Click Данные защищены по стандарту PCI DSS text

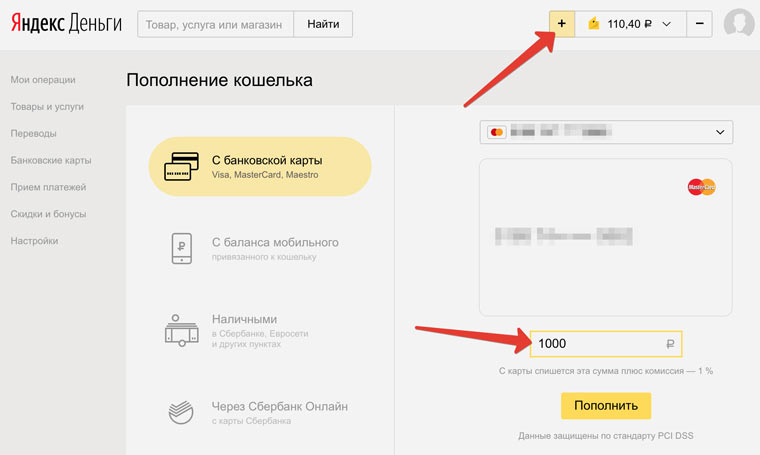(x=606, y=436)
